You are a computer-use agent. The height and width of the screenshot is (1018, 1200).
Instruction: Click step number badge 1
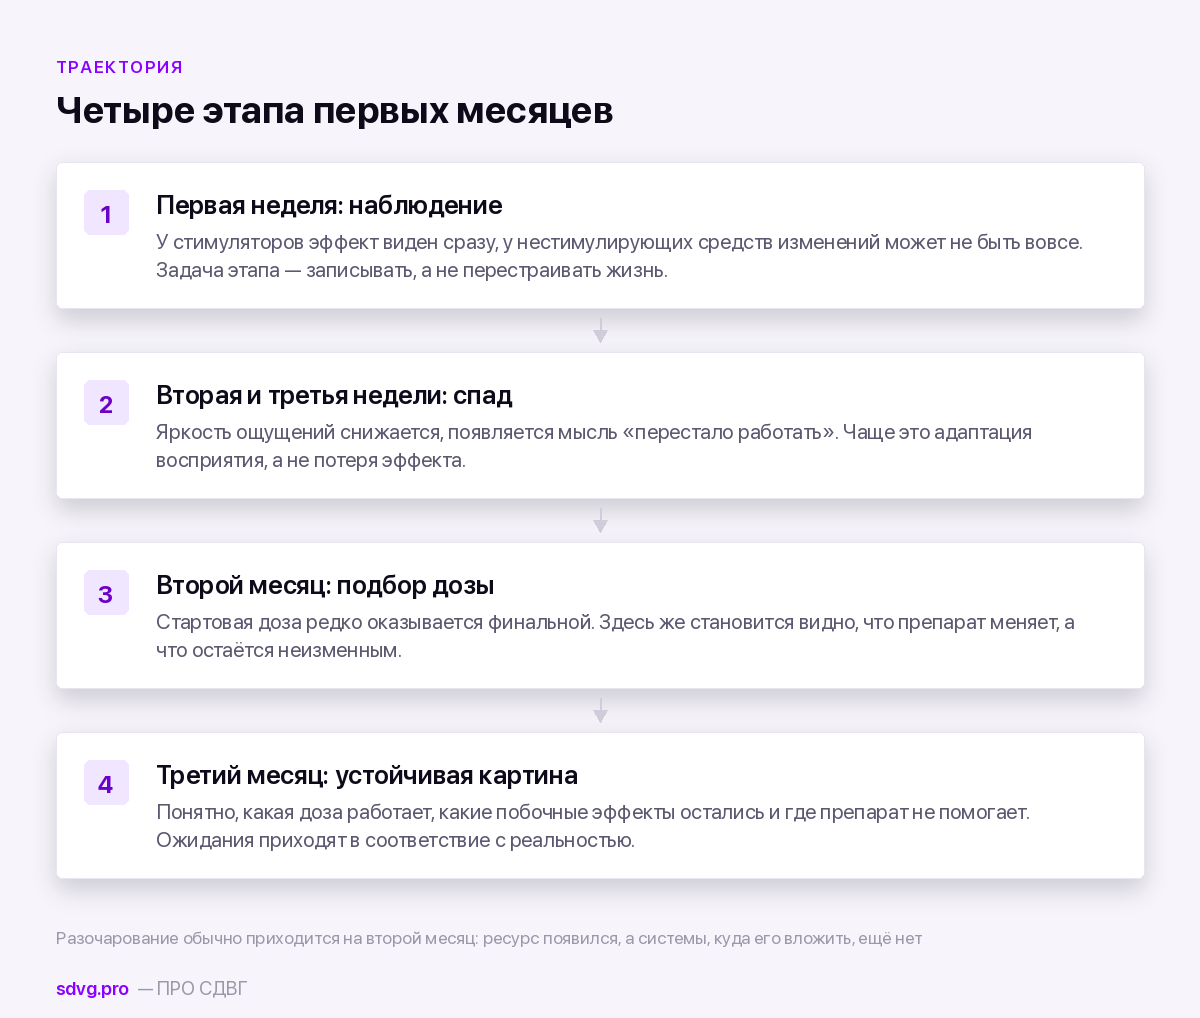click(106, 213)
